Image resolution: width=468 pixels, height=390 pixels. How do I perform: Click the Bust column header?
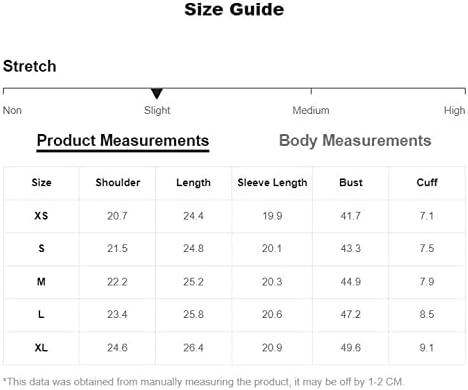351,183
